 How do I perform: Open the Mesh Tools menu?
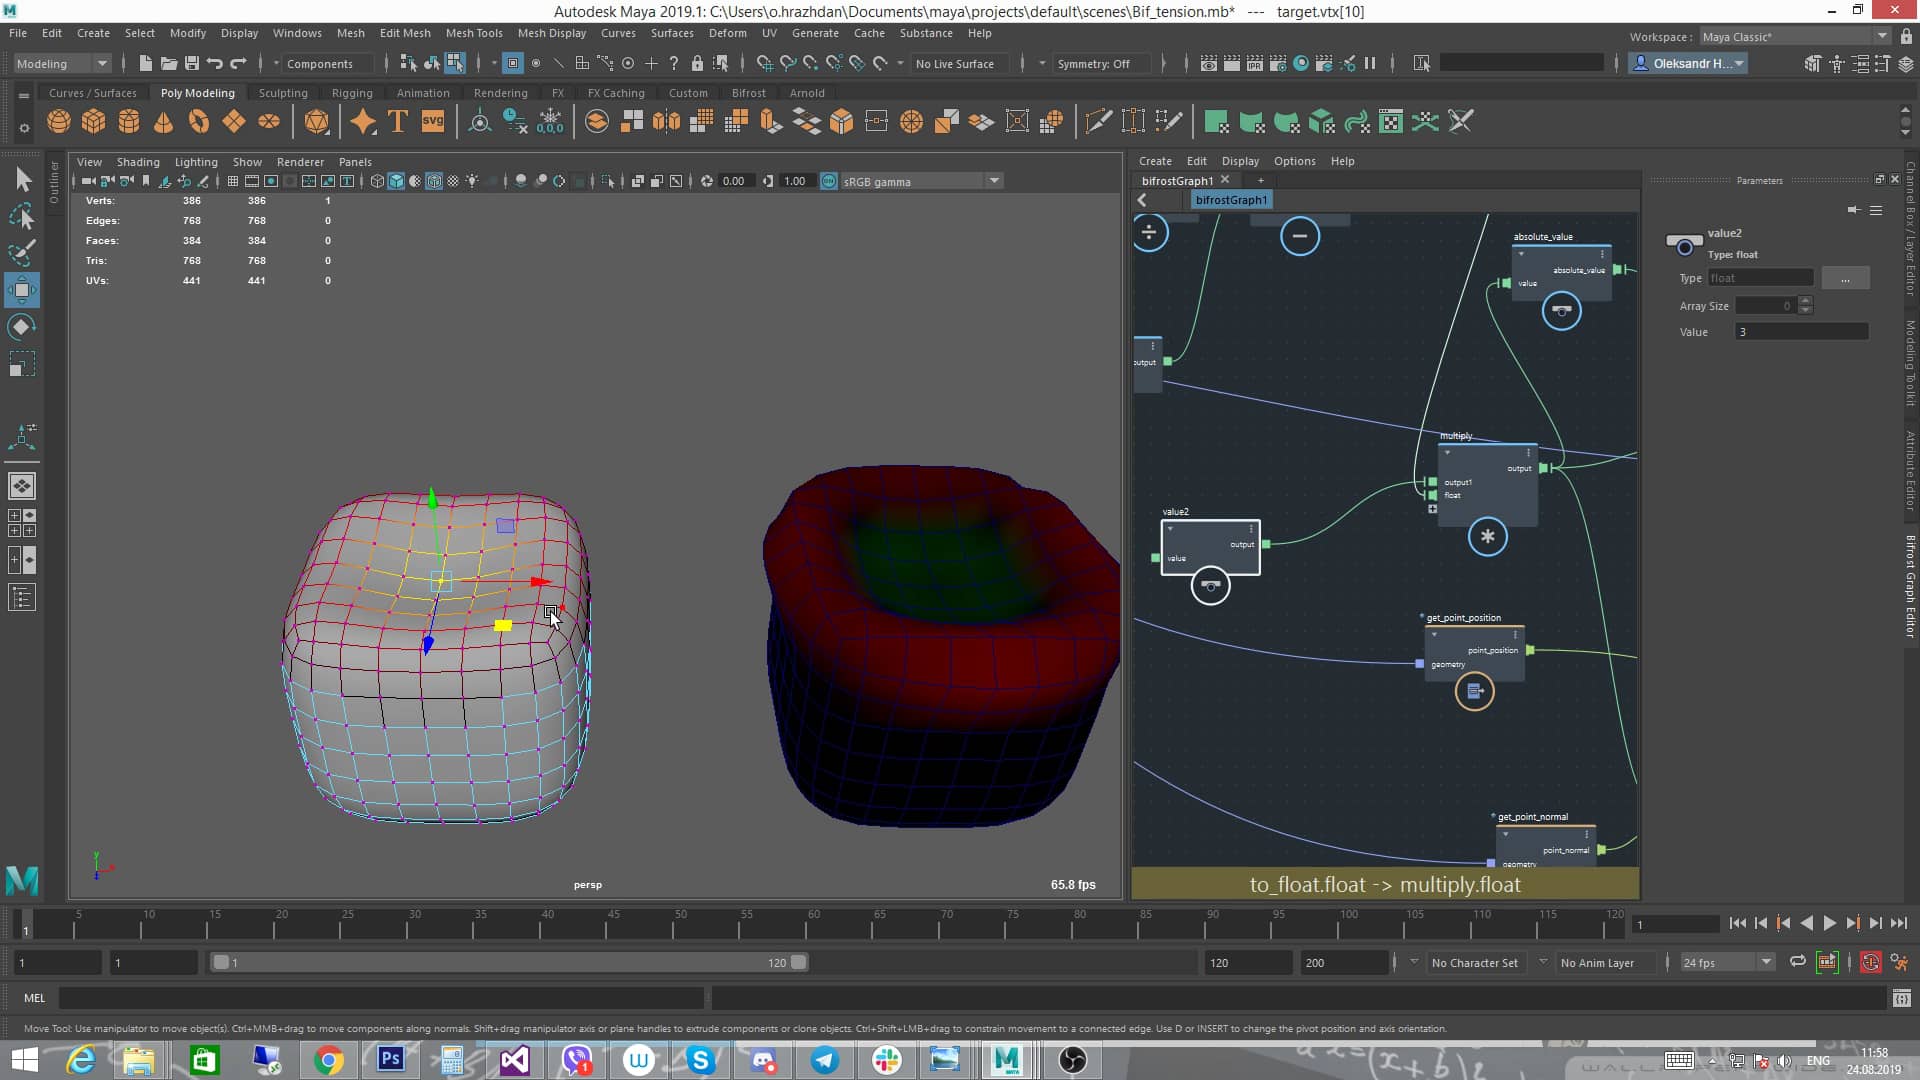click(474, 33)
